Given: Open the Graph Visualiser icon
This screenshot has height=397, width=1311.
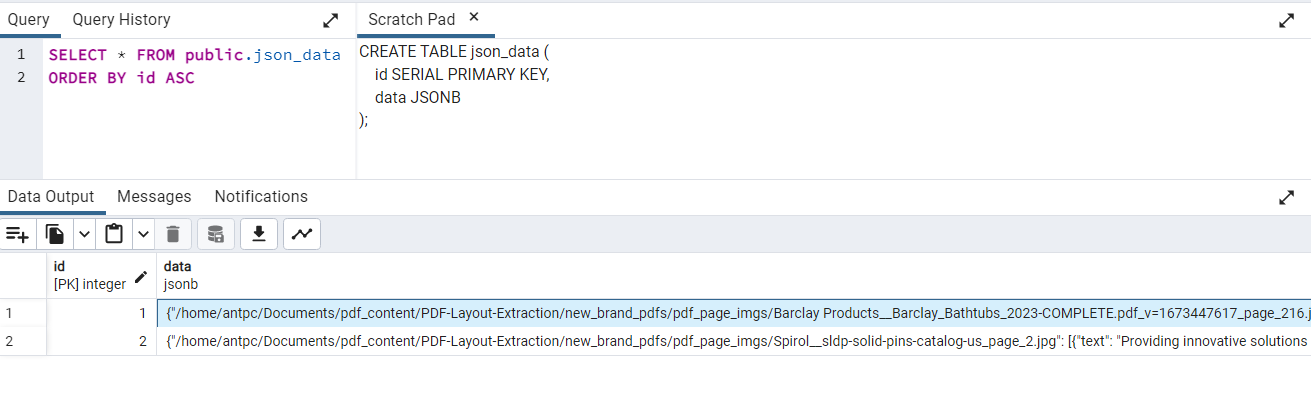Looking at the screenshot, I should (302, 234).
